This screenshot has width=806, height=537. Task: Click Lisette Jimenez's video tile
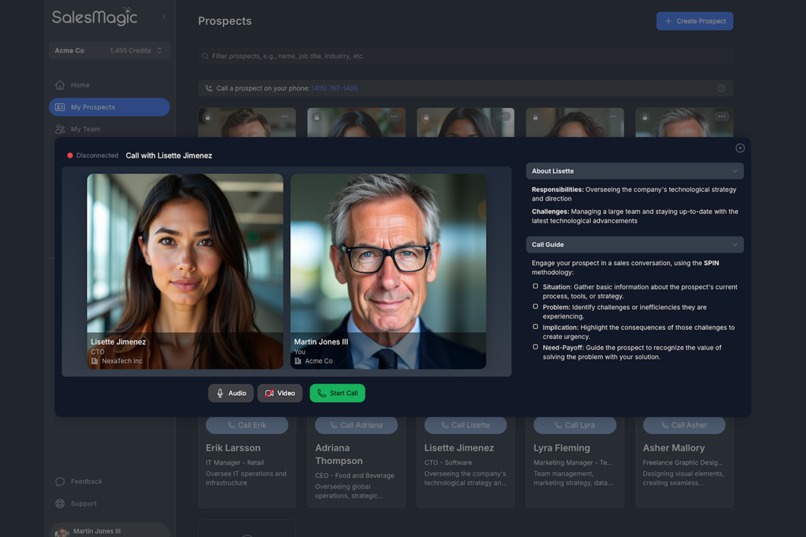185,271
